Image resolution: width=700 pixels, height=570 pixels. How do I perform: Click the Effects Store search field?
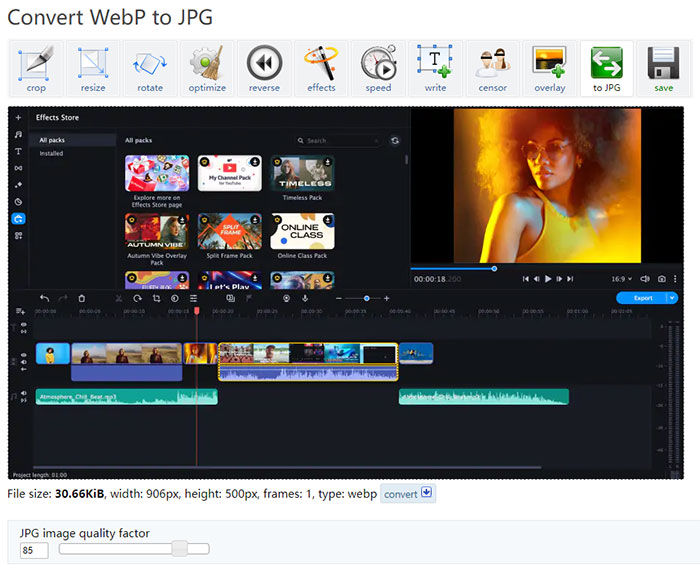point(338,141)
